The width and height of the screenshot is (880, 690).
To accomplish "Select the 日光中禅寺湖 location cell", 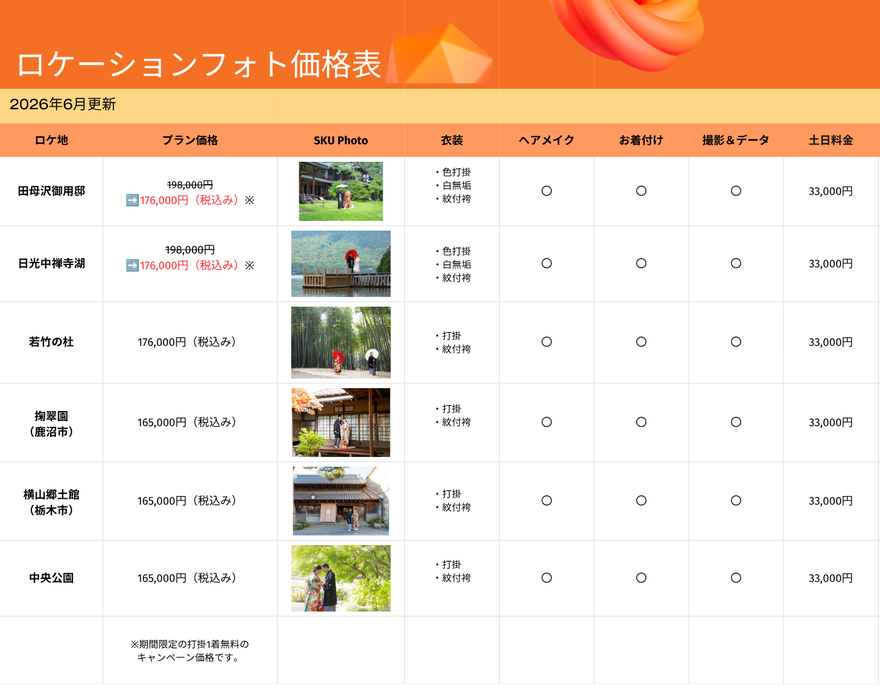I will point(52,263).
